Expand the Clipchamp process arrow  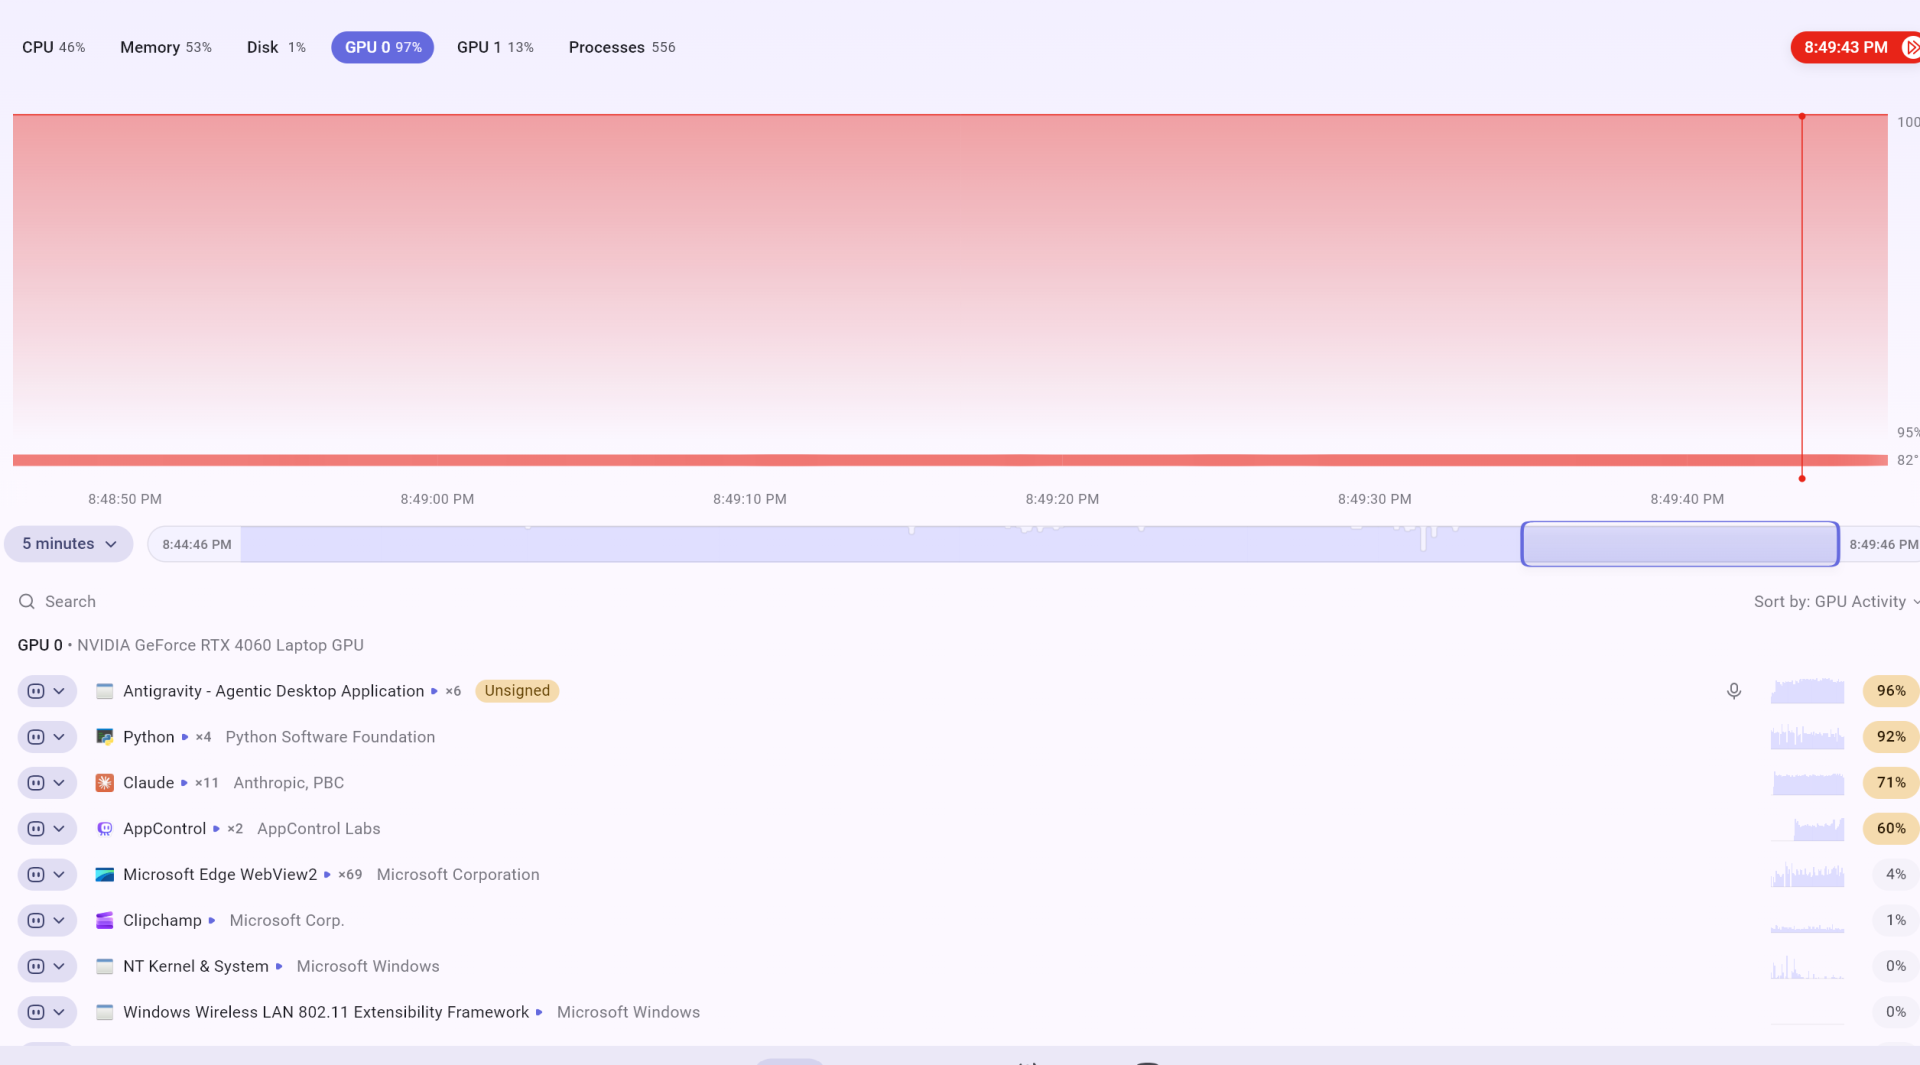click(x=212, y=921)
